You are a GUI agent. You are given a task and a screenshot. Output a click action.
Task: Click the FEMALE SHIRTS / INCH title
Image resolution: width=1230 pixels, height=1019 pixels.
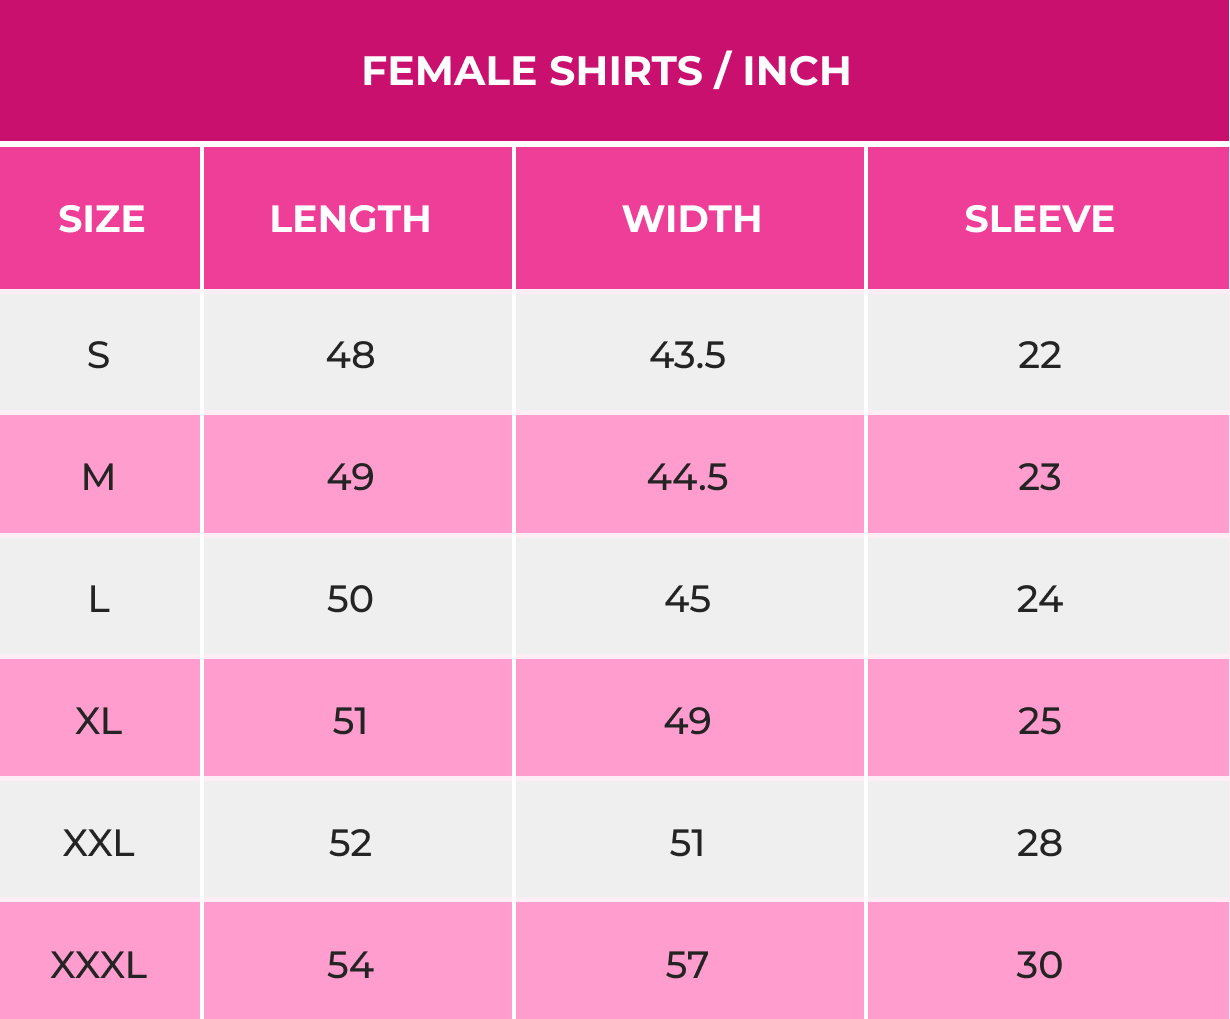(x=606, y=71)
